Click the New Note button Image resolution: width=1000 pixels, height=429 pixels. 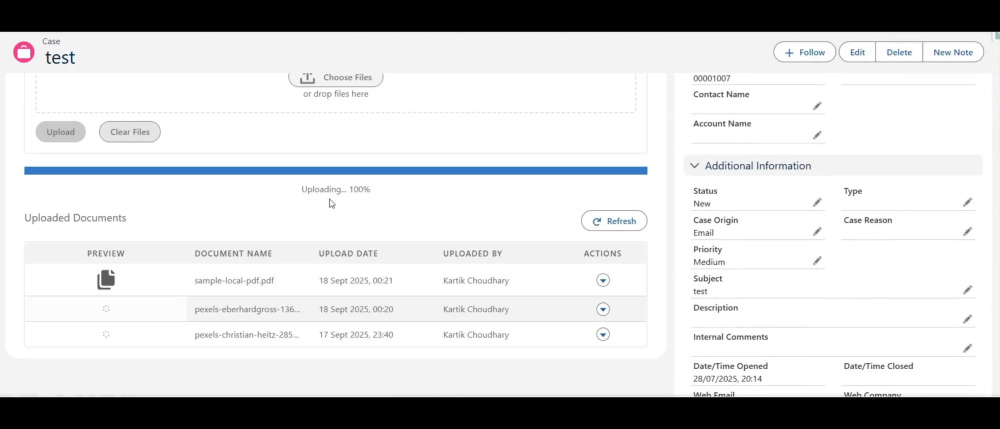[x=953, y=52]
